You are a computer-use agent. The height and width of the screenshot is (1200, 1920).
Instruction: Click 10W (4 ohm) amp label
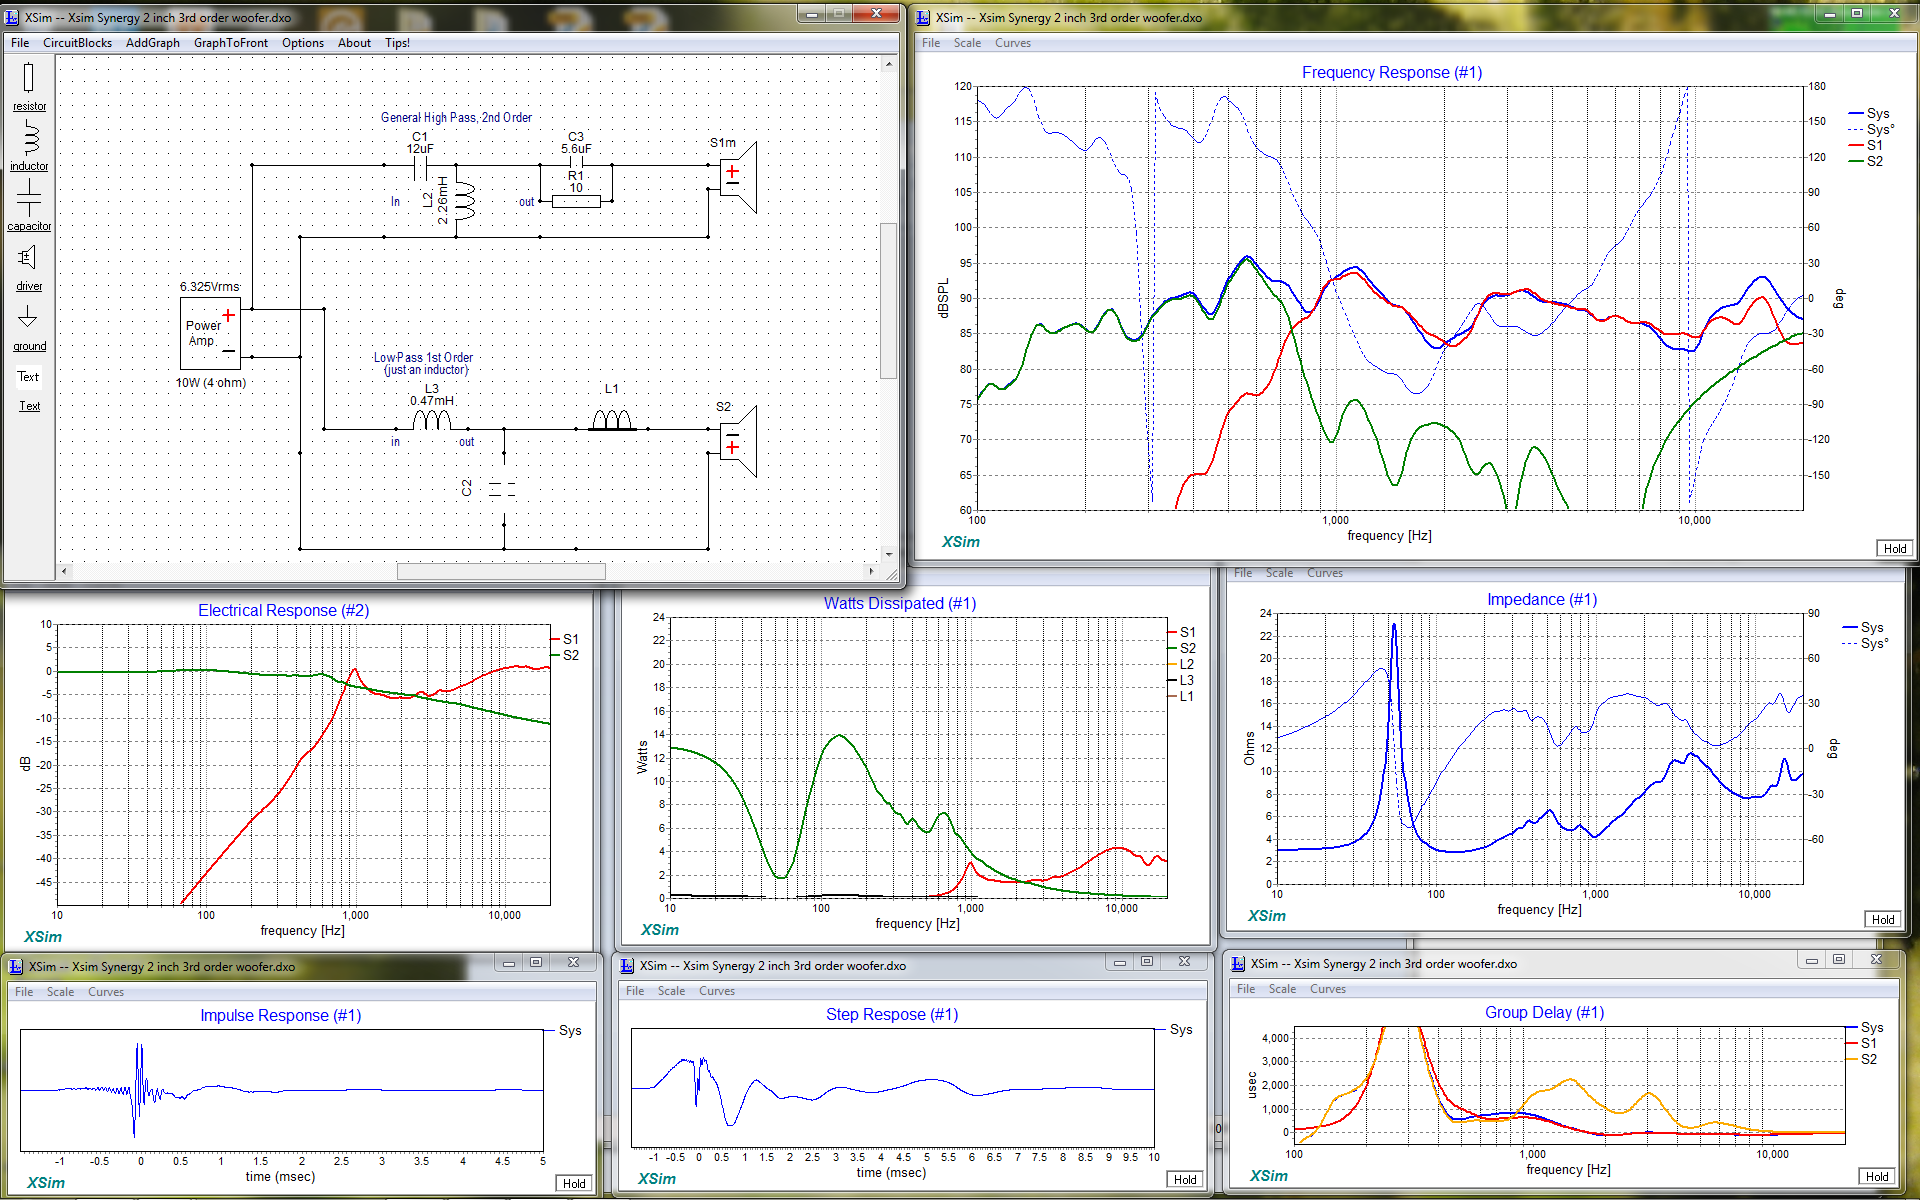[x=211, y=383]
